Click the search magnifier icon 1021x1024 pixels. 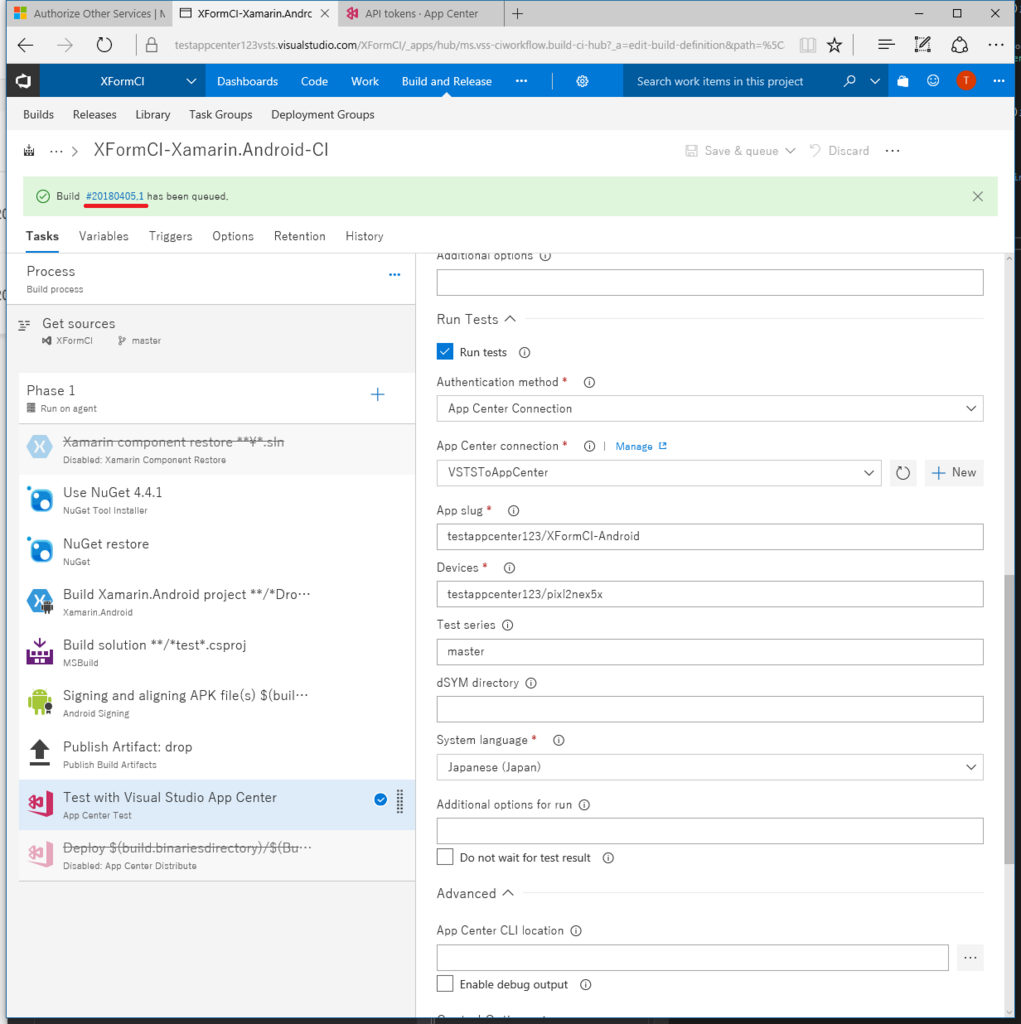[849, 81]
